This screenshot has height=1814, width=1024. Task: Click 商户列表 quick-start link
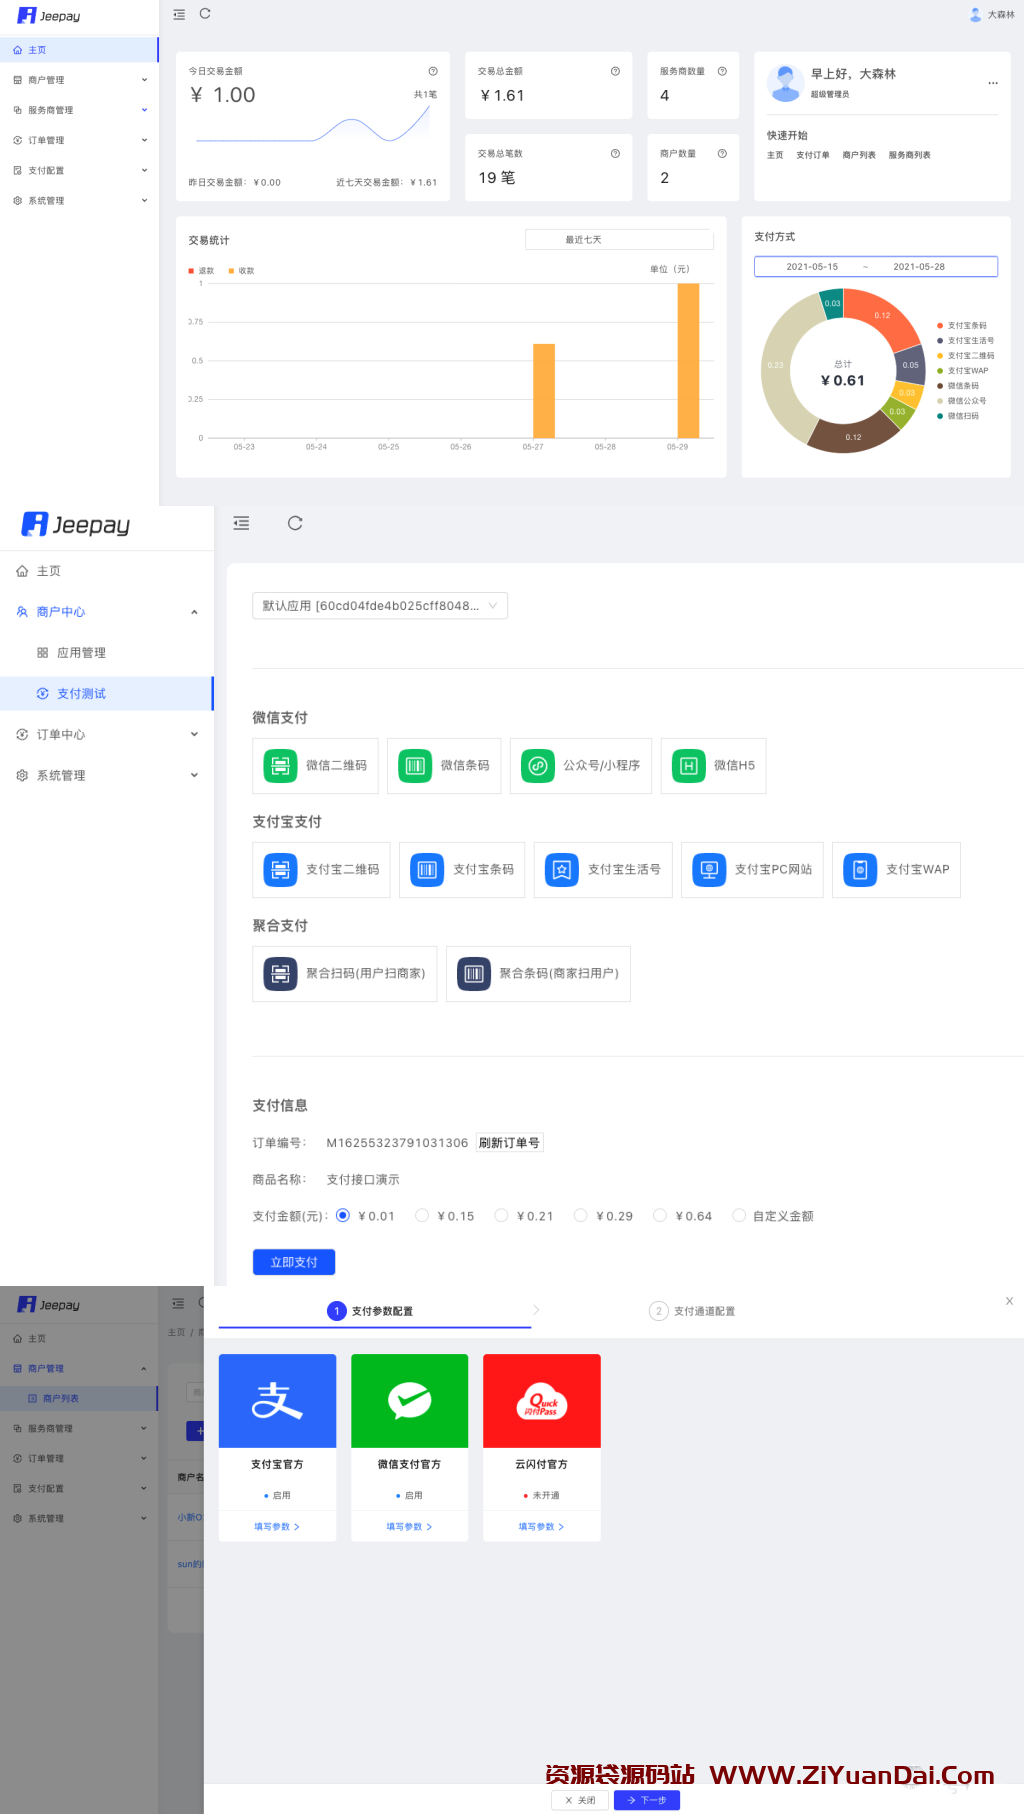coord(859,155)
